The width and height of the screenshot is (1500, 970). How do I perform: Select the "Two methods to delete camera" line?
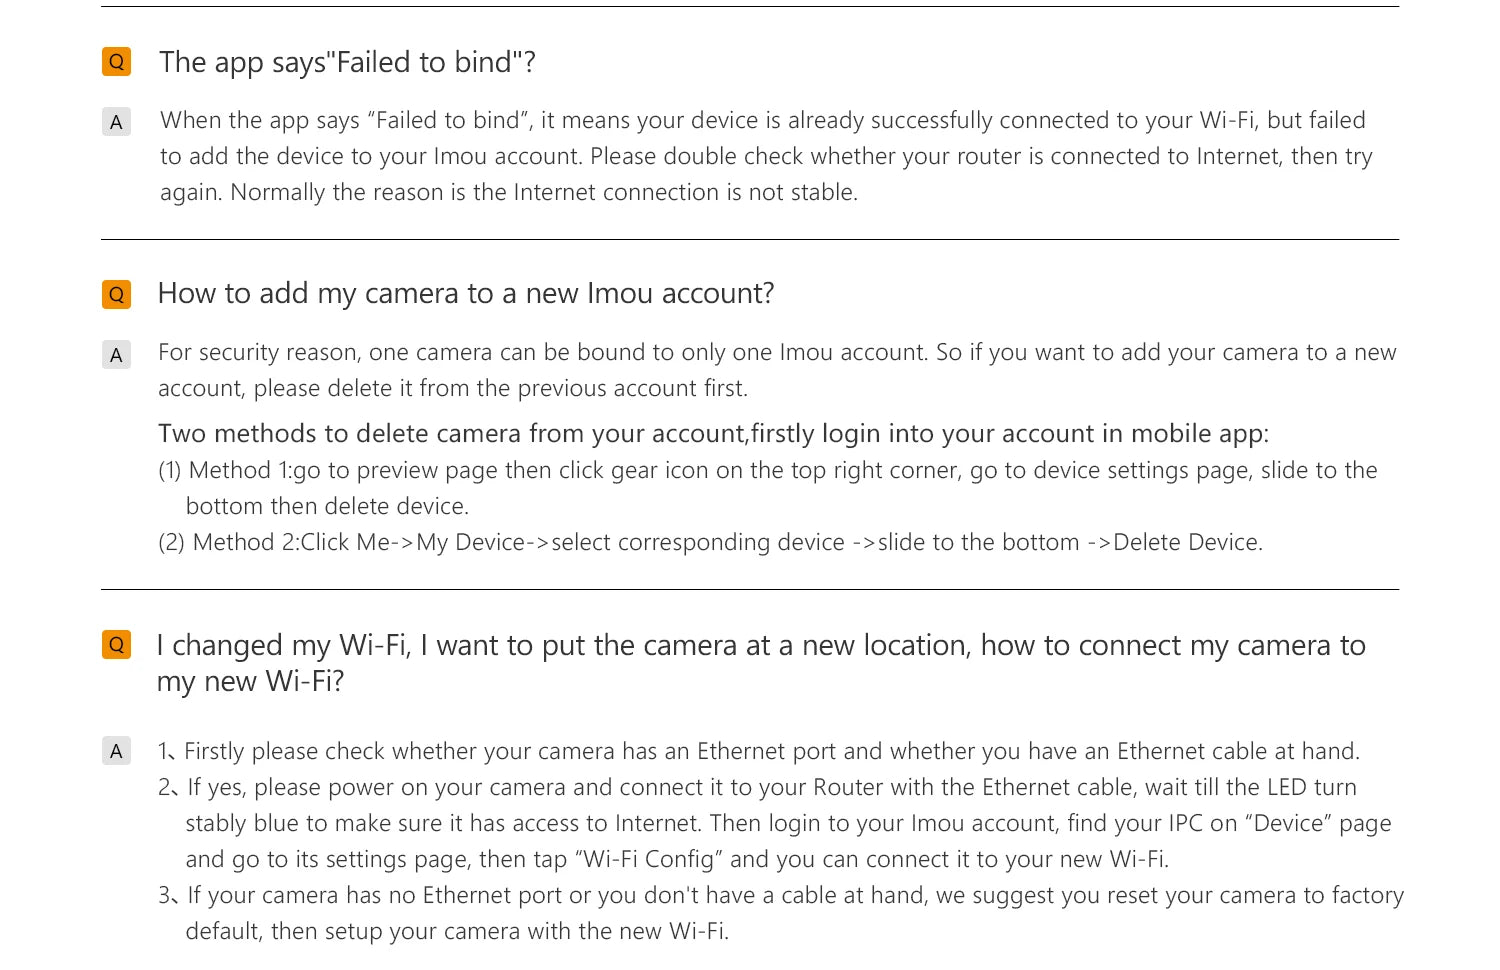[x=713, y=434]
